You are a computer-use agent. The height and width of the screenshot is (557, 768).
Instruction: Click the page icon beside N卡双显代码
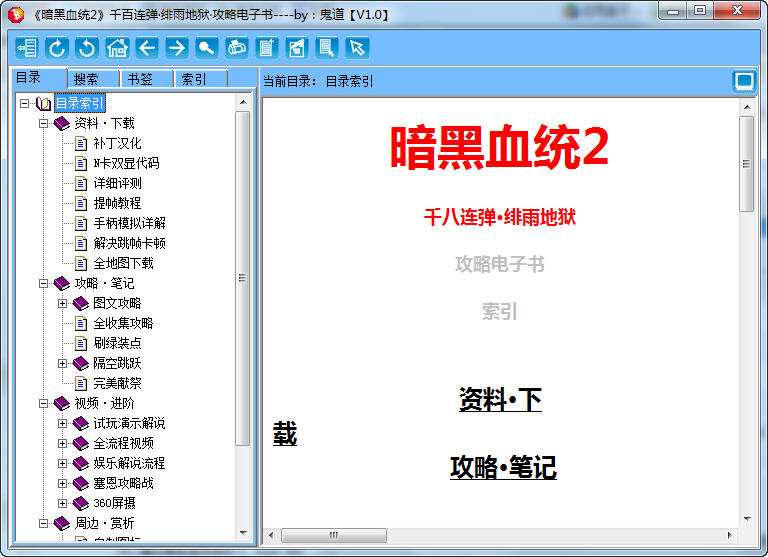point(81,164)
